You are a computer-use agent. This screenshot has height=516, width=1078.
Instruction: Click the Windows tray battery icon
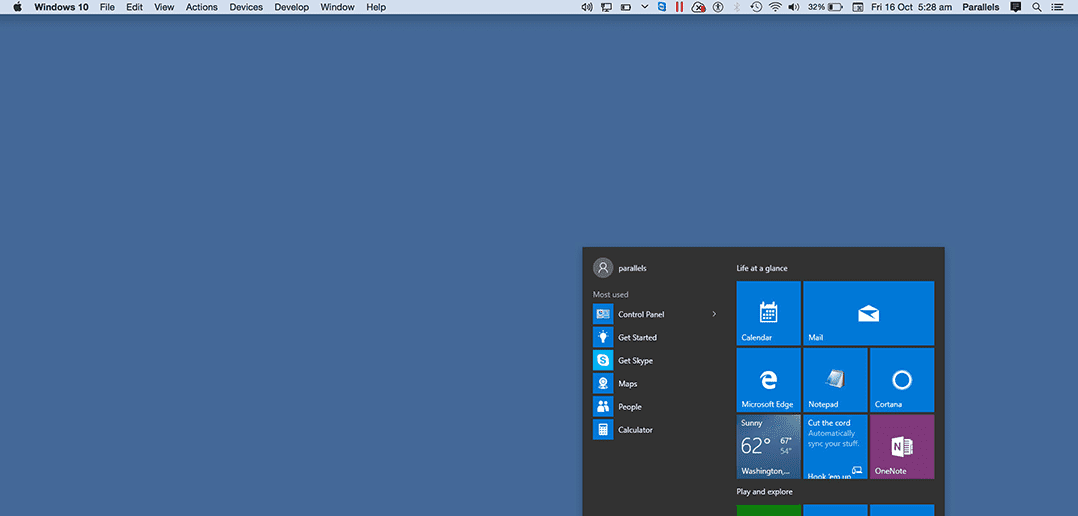click(x=626, y=7)
